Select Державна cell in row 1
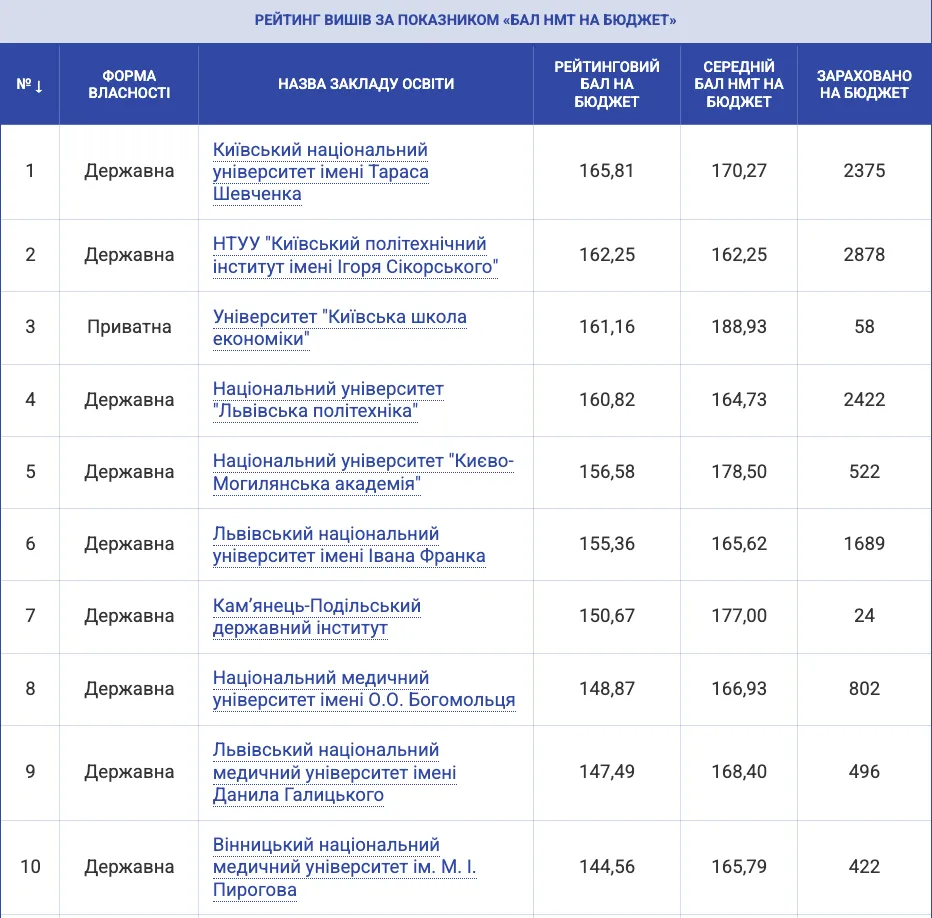 click(x=129, y=171)
